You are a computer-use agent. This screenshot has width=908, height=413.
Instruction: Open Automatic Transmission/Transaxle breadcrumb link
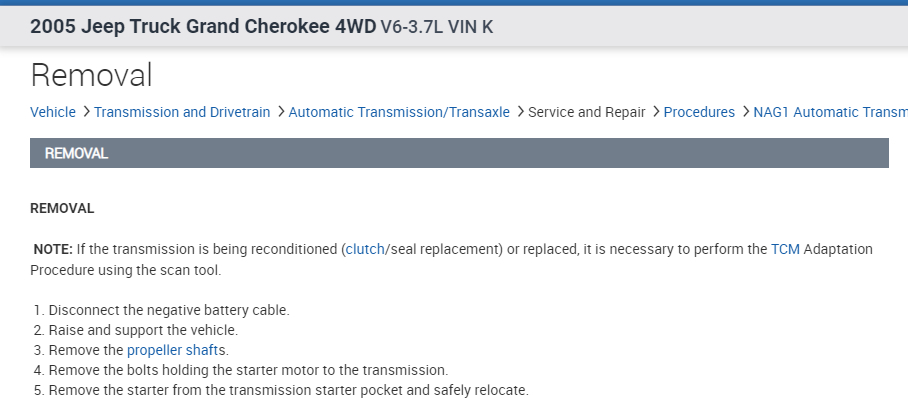tap(399, 112)
